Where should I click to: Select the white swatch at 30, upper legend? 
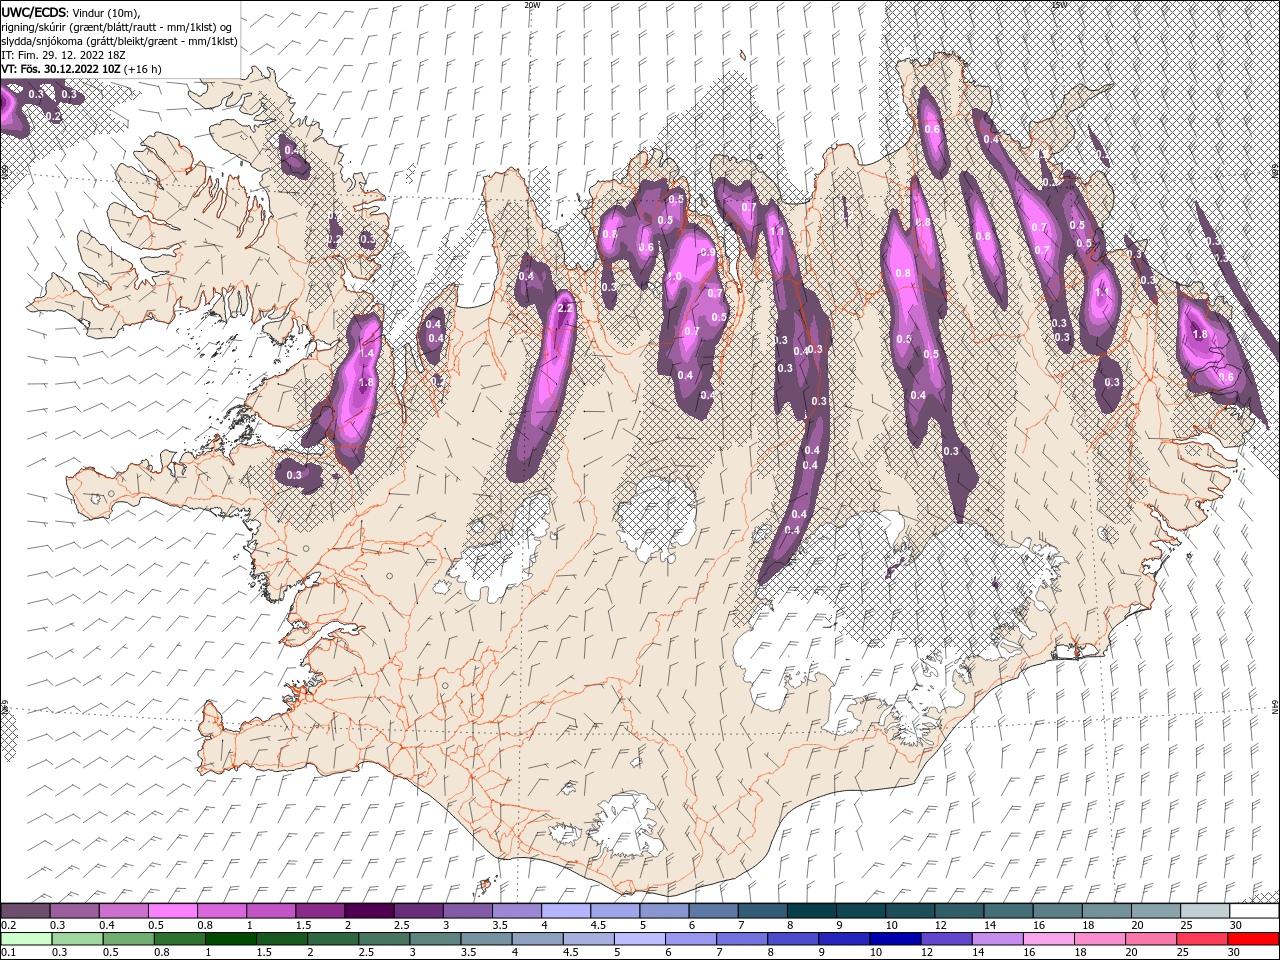(1253, 911)
